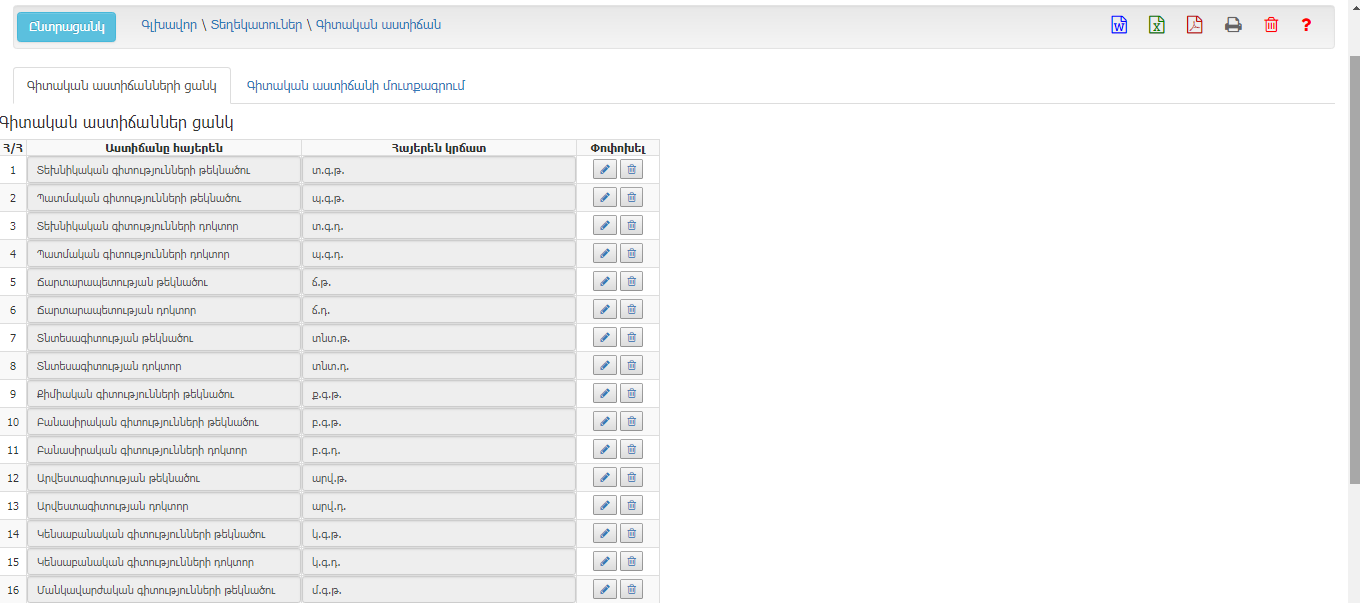Open help via red question mark

point(1306,25)
